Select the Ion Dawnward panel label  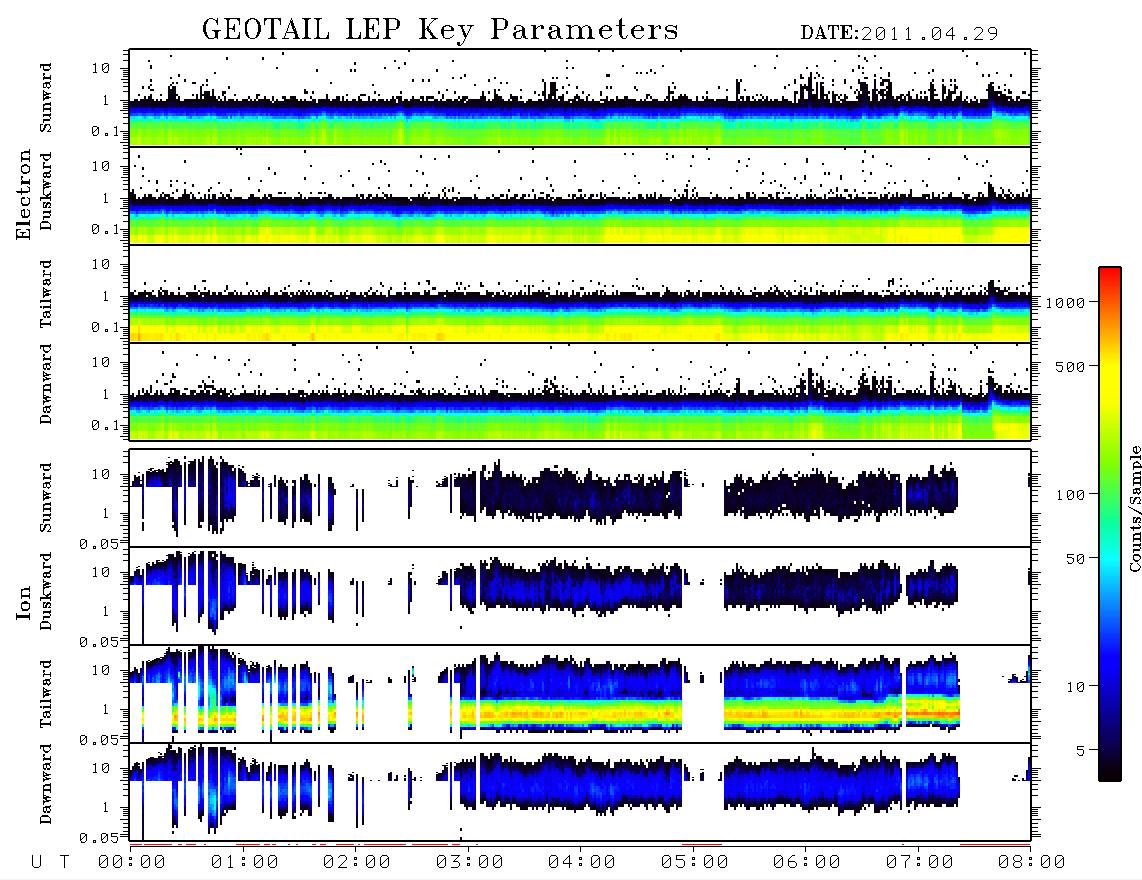46,784
